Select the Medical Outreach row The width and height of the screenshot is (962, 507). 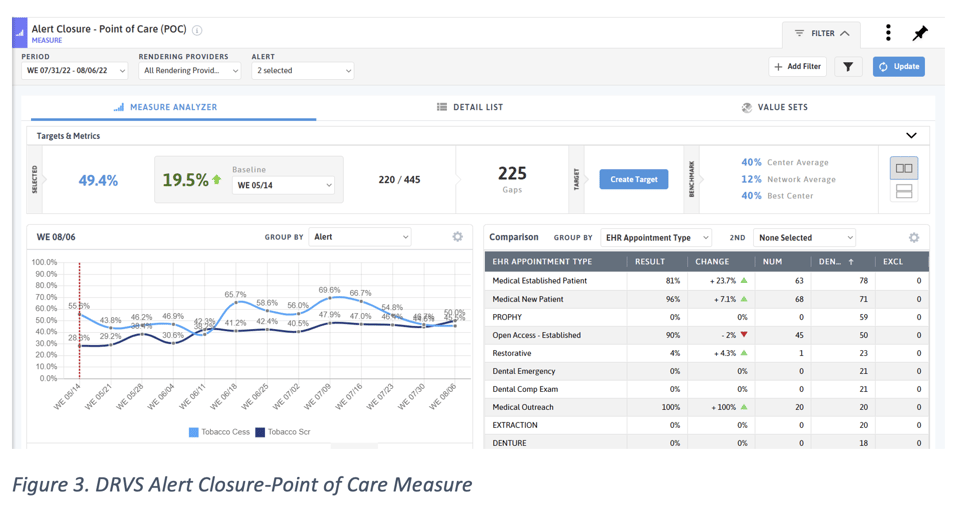coord(706,407)
